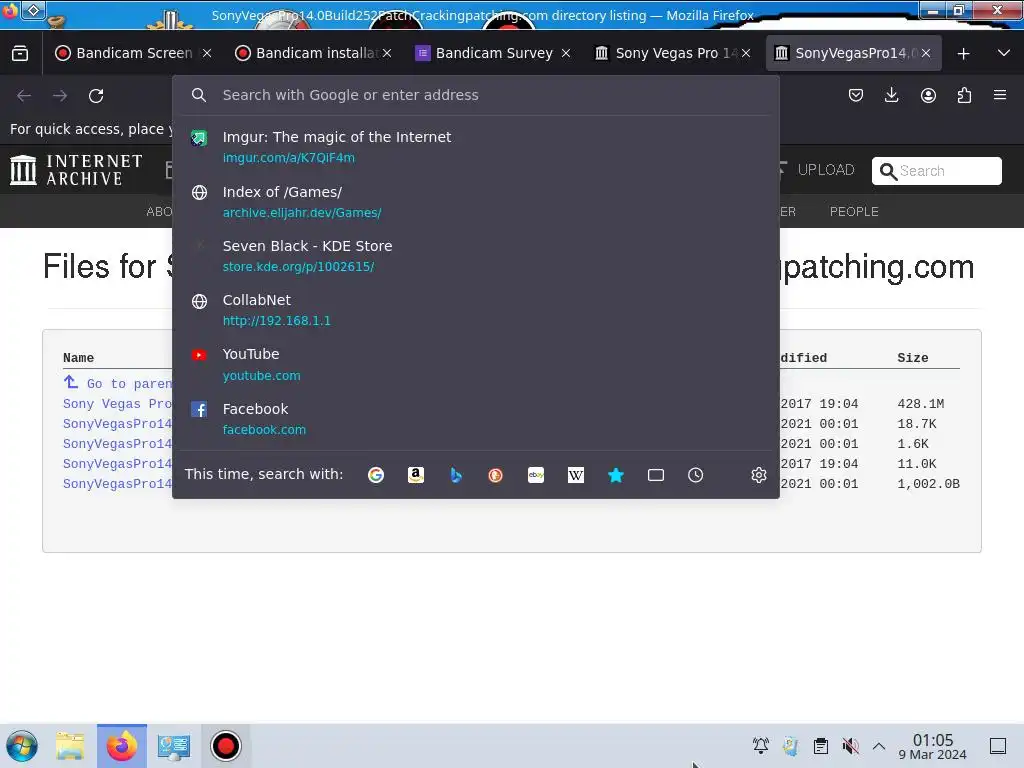Click Go to parent directory link
Viewport: 1024px width, 768px height.
[x=118, y=383]
